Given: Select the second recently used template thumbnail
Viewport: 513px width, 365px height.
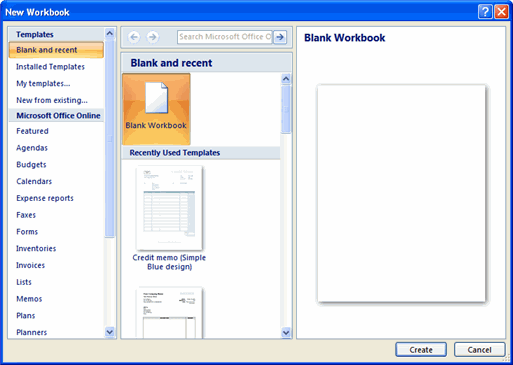Looking at the screenshot, I should [169, 312].
